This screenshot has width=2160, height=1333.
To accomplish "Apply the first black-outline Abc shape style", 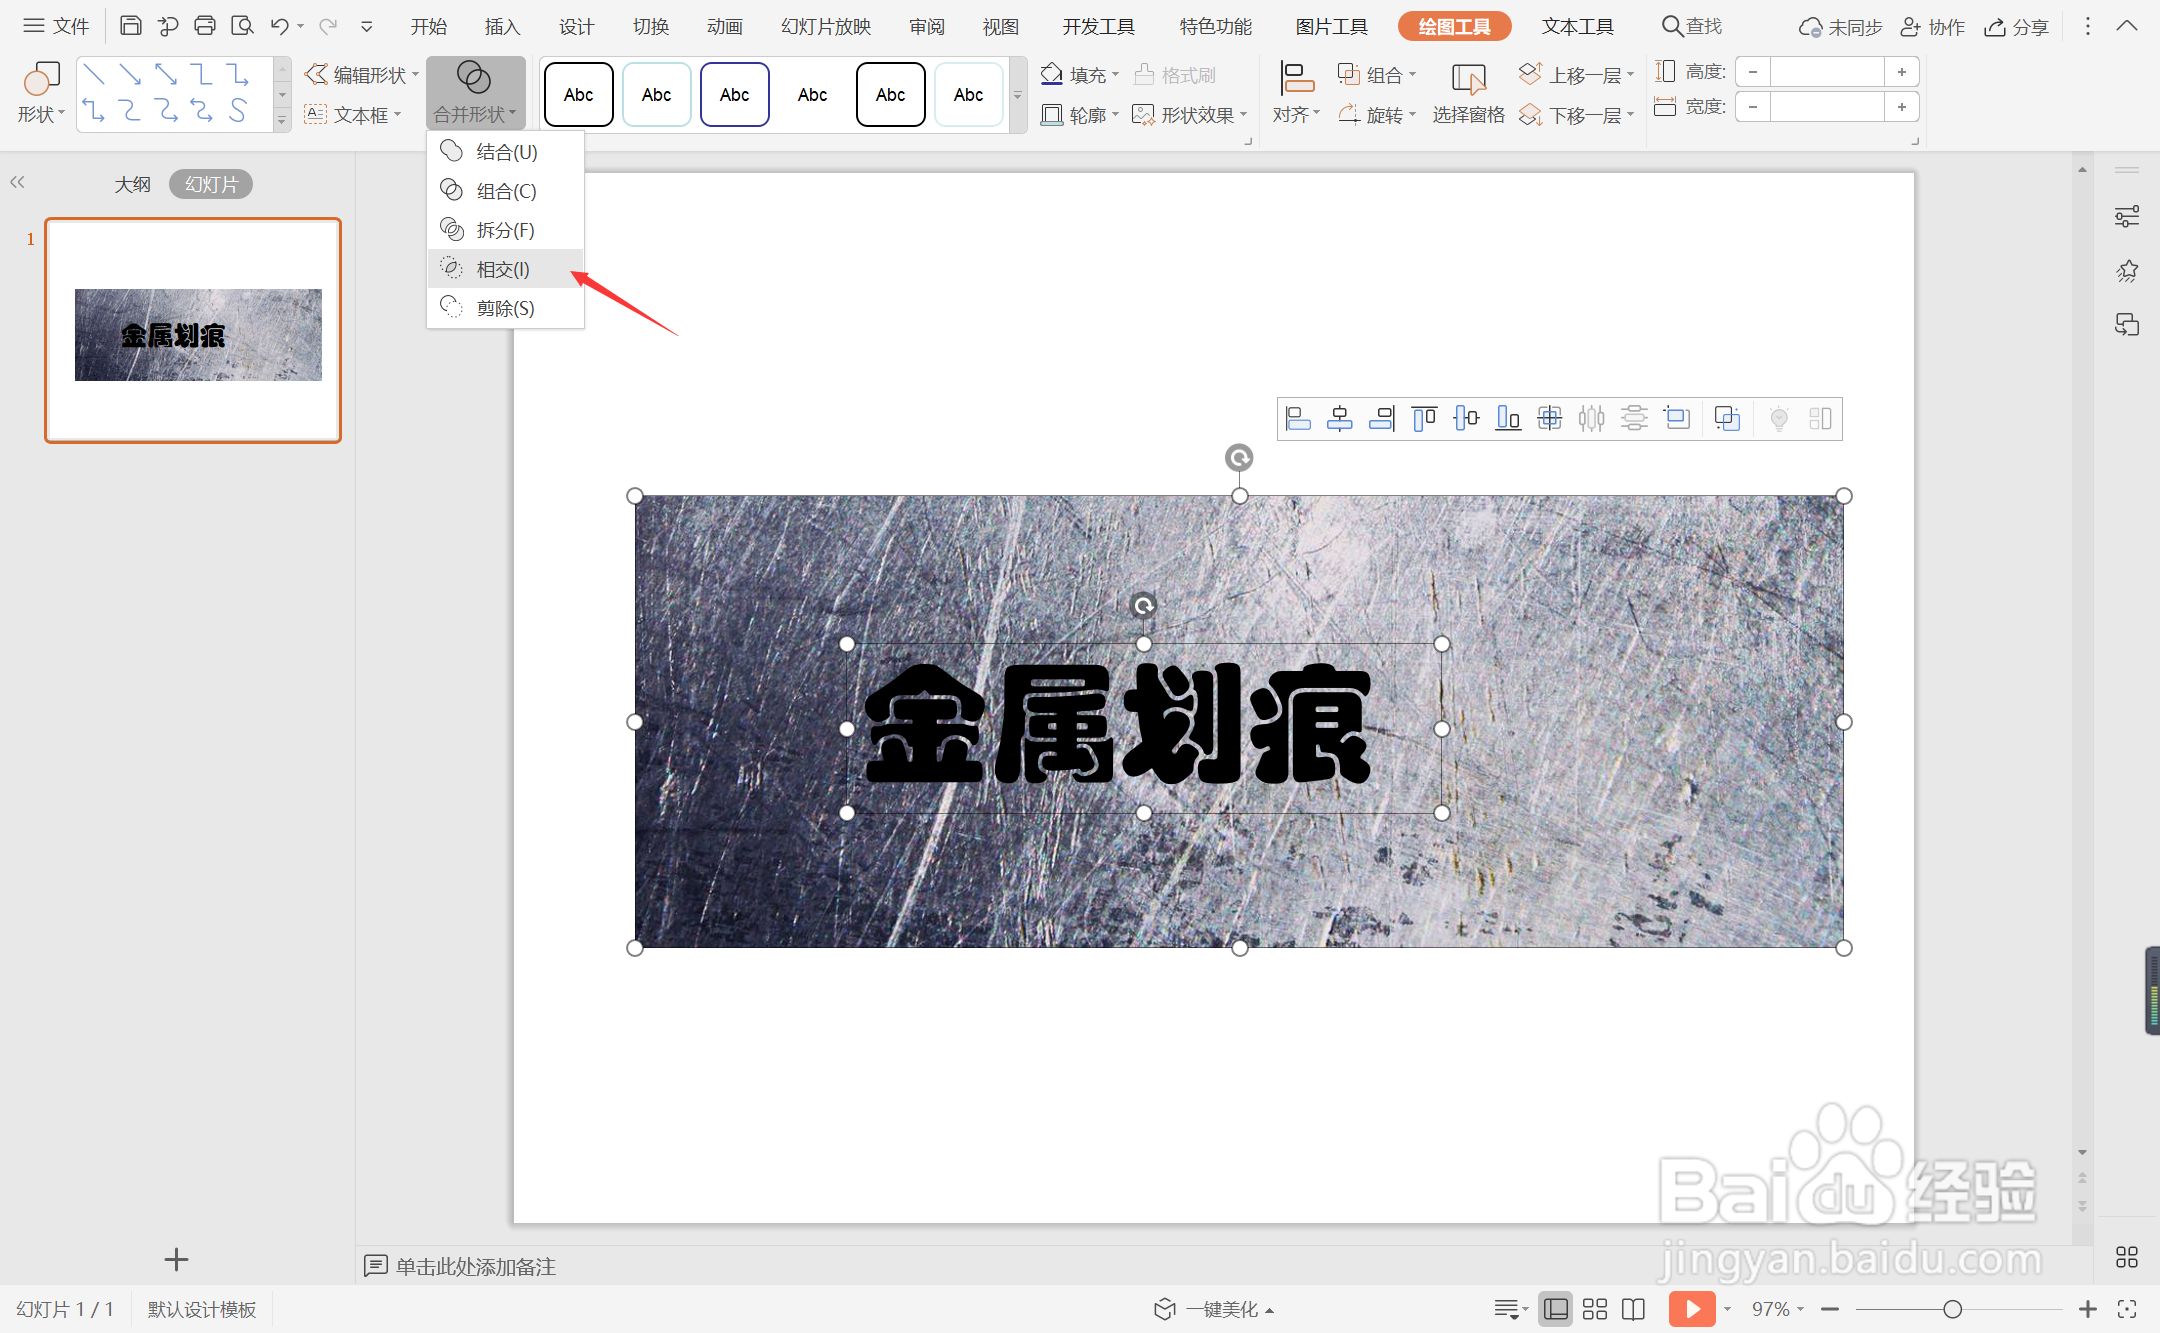I will pyautogui.click(x=579, y=95).
